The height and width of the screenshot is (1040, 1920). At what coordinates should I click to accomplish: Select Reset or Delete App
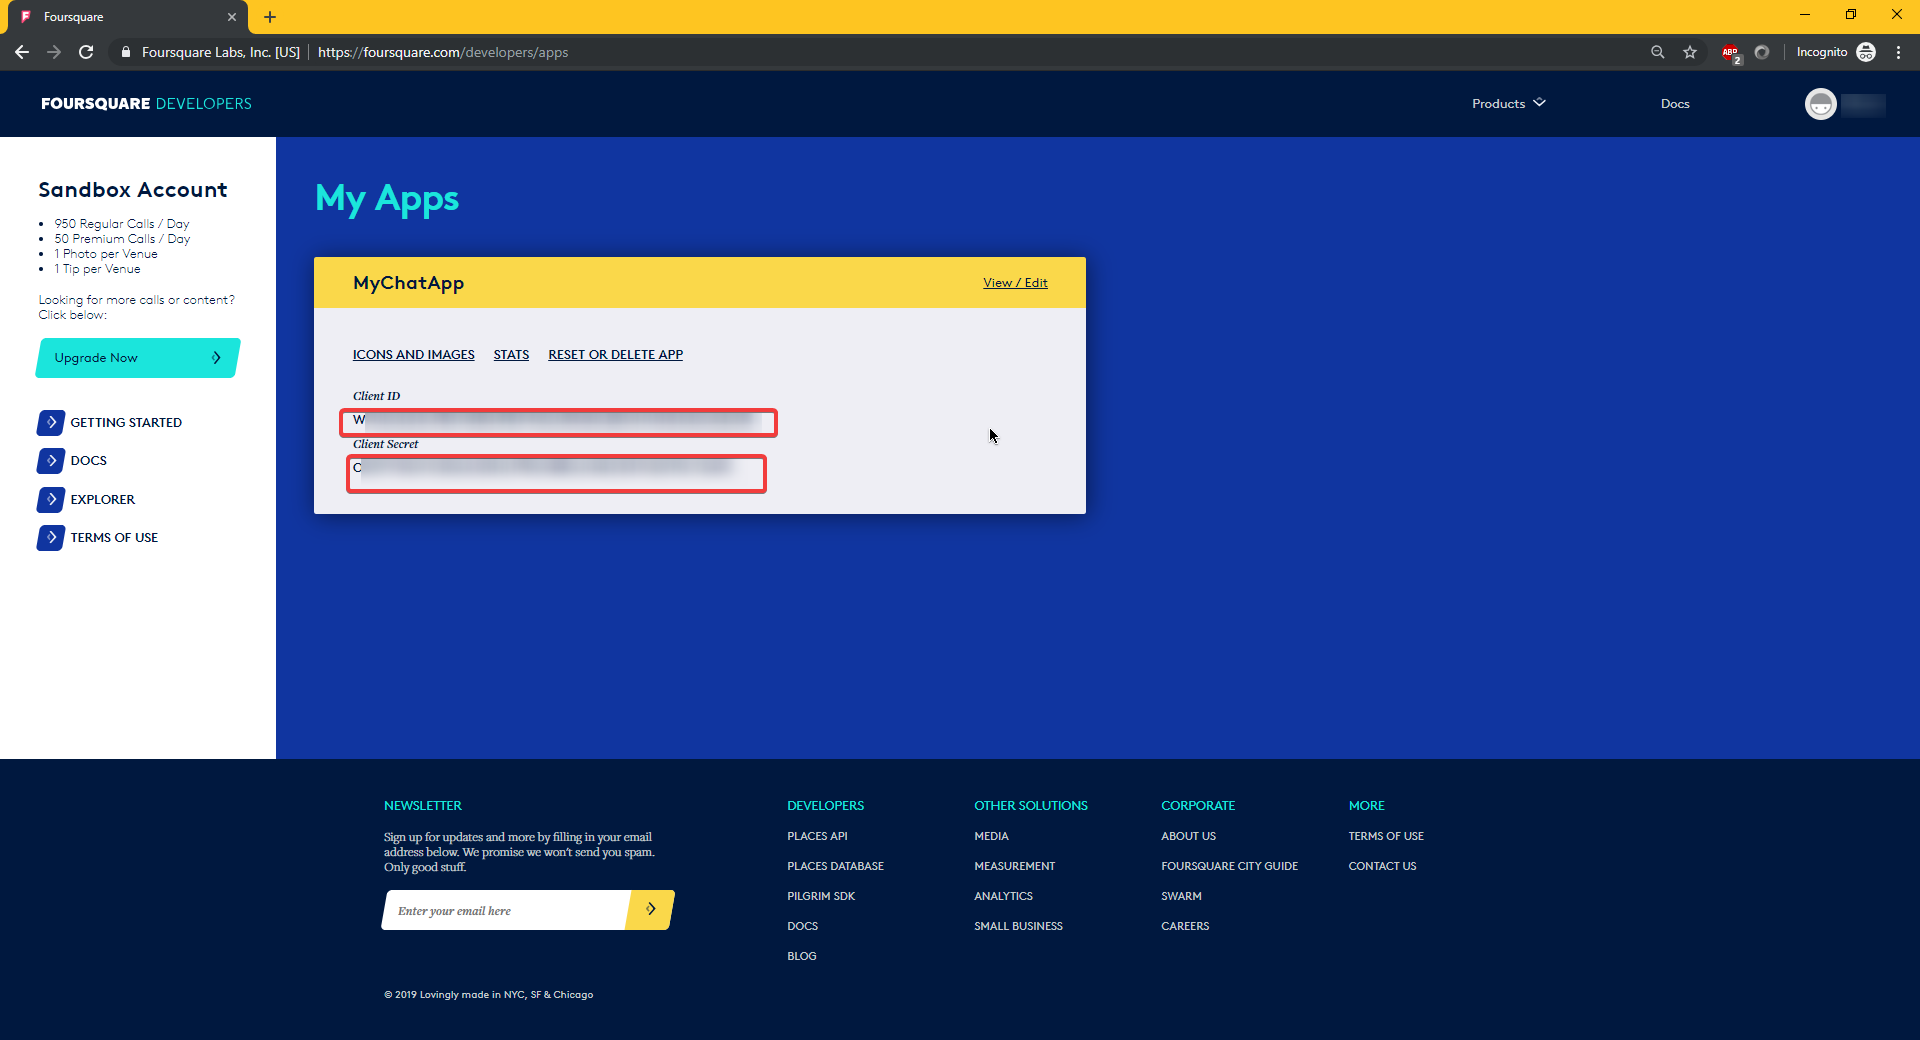coord(615,355)
